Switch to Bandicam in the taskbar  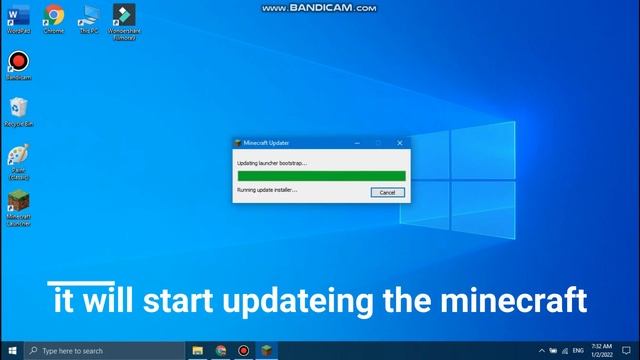pos(244,351)
